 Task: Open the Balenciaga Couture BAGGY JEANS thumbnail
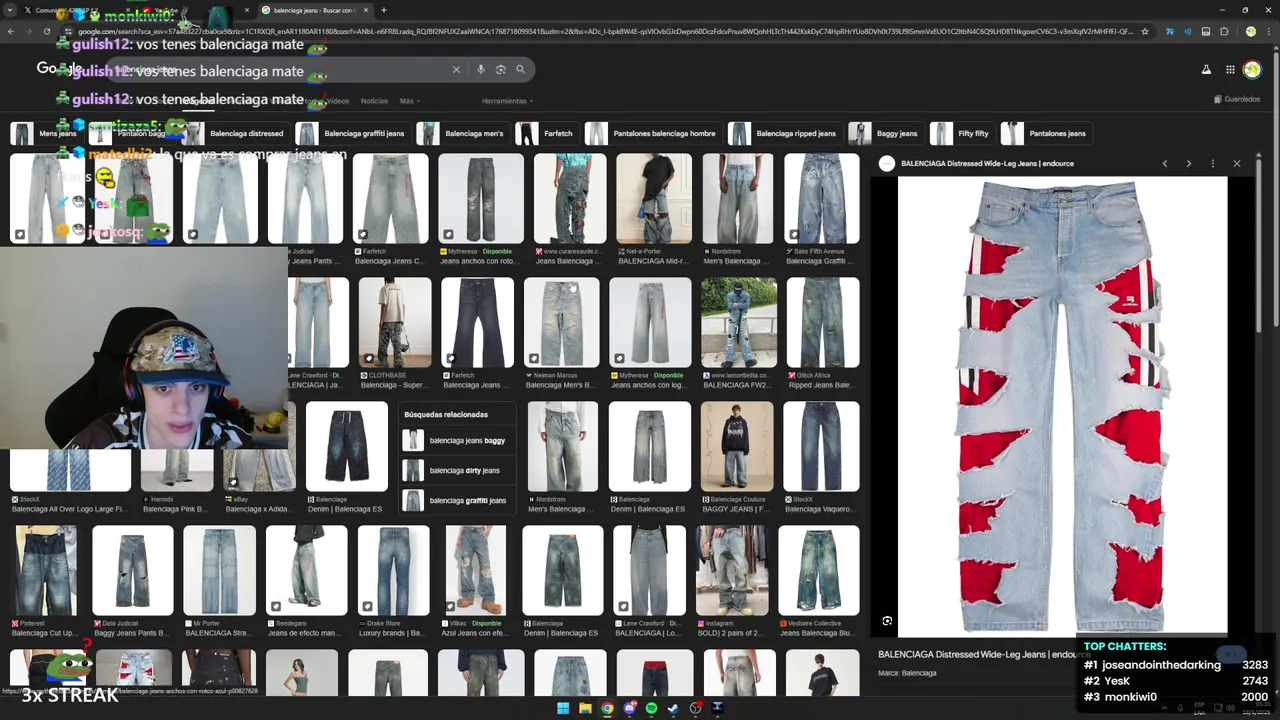click(737, 446)
